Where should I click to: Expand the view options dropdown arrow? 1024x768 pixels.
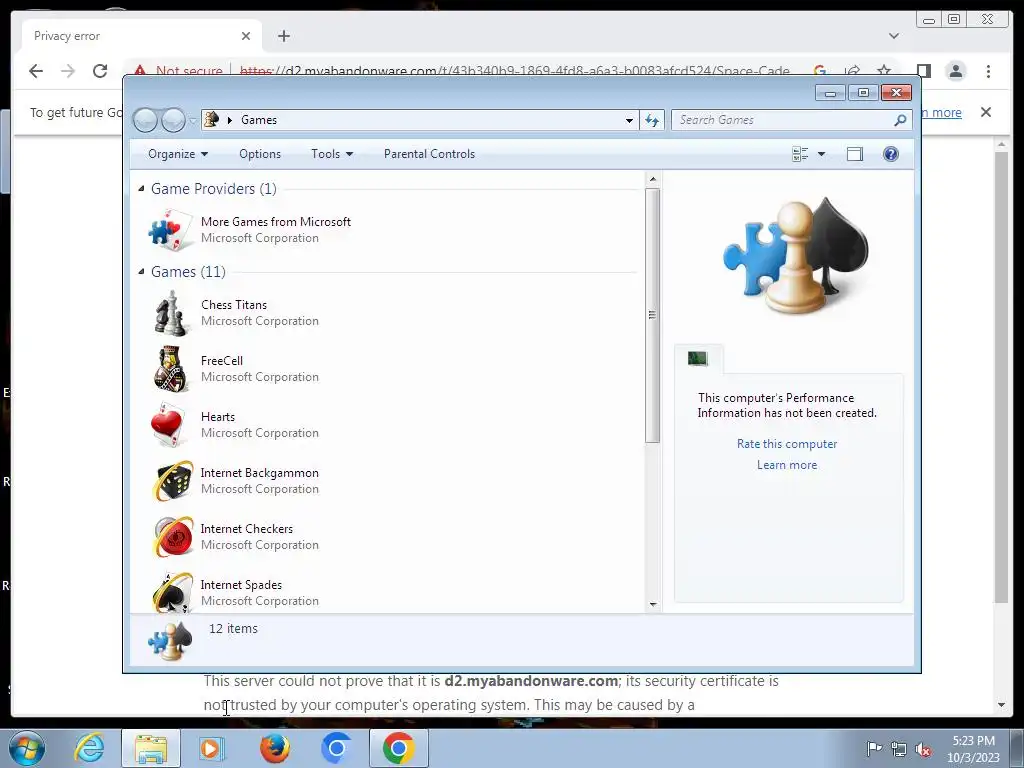822,154
